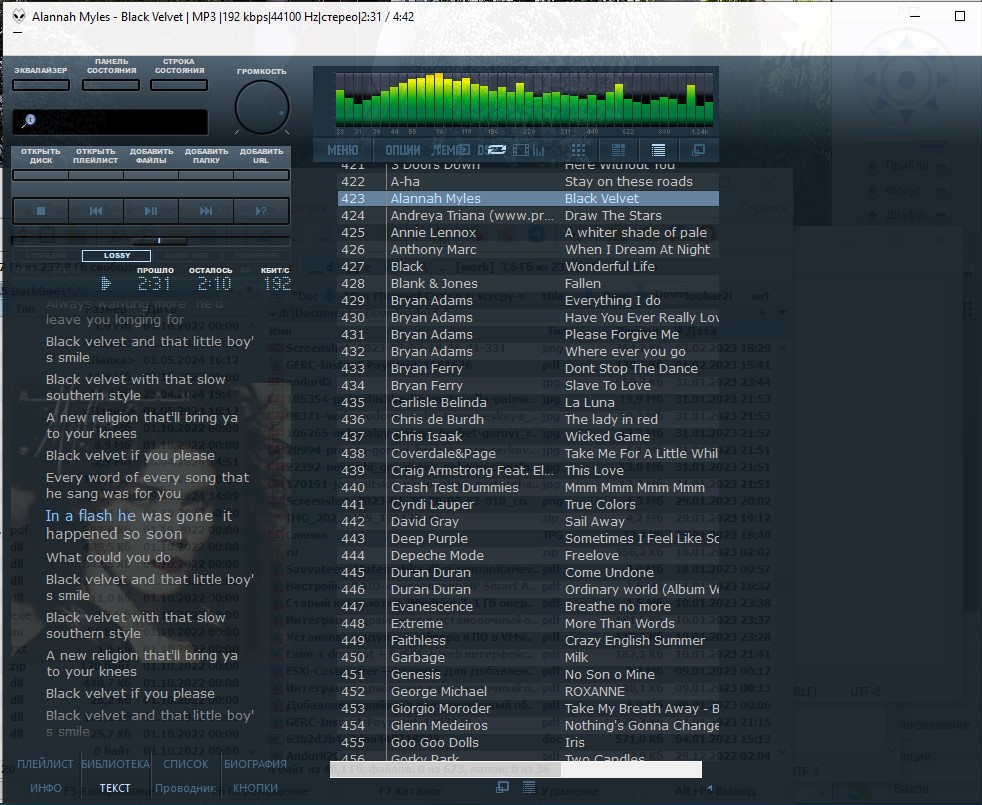Open the ОПЦИИ dropdown menu
Viewport: 982px width, 805px height.
pyautogui.click(x=403, y=151)
